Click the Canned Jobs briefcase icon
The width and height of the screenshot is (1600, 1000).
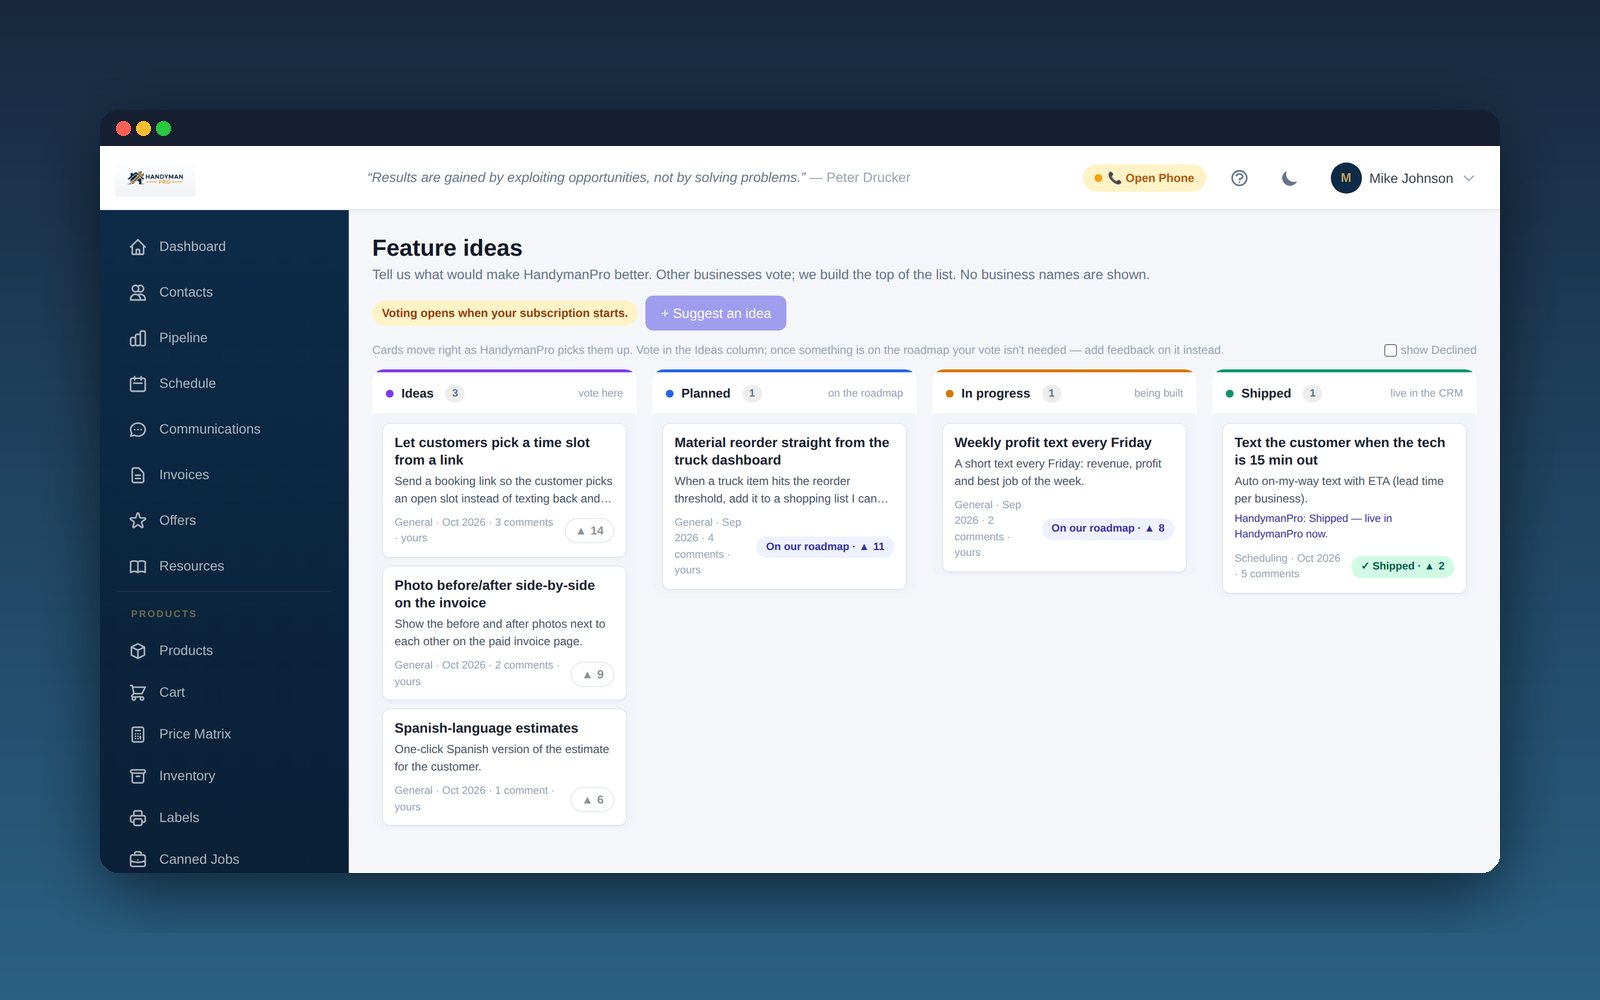click(138, 859)
